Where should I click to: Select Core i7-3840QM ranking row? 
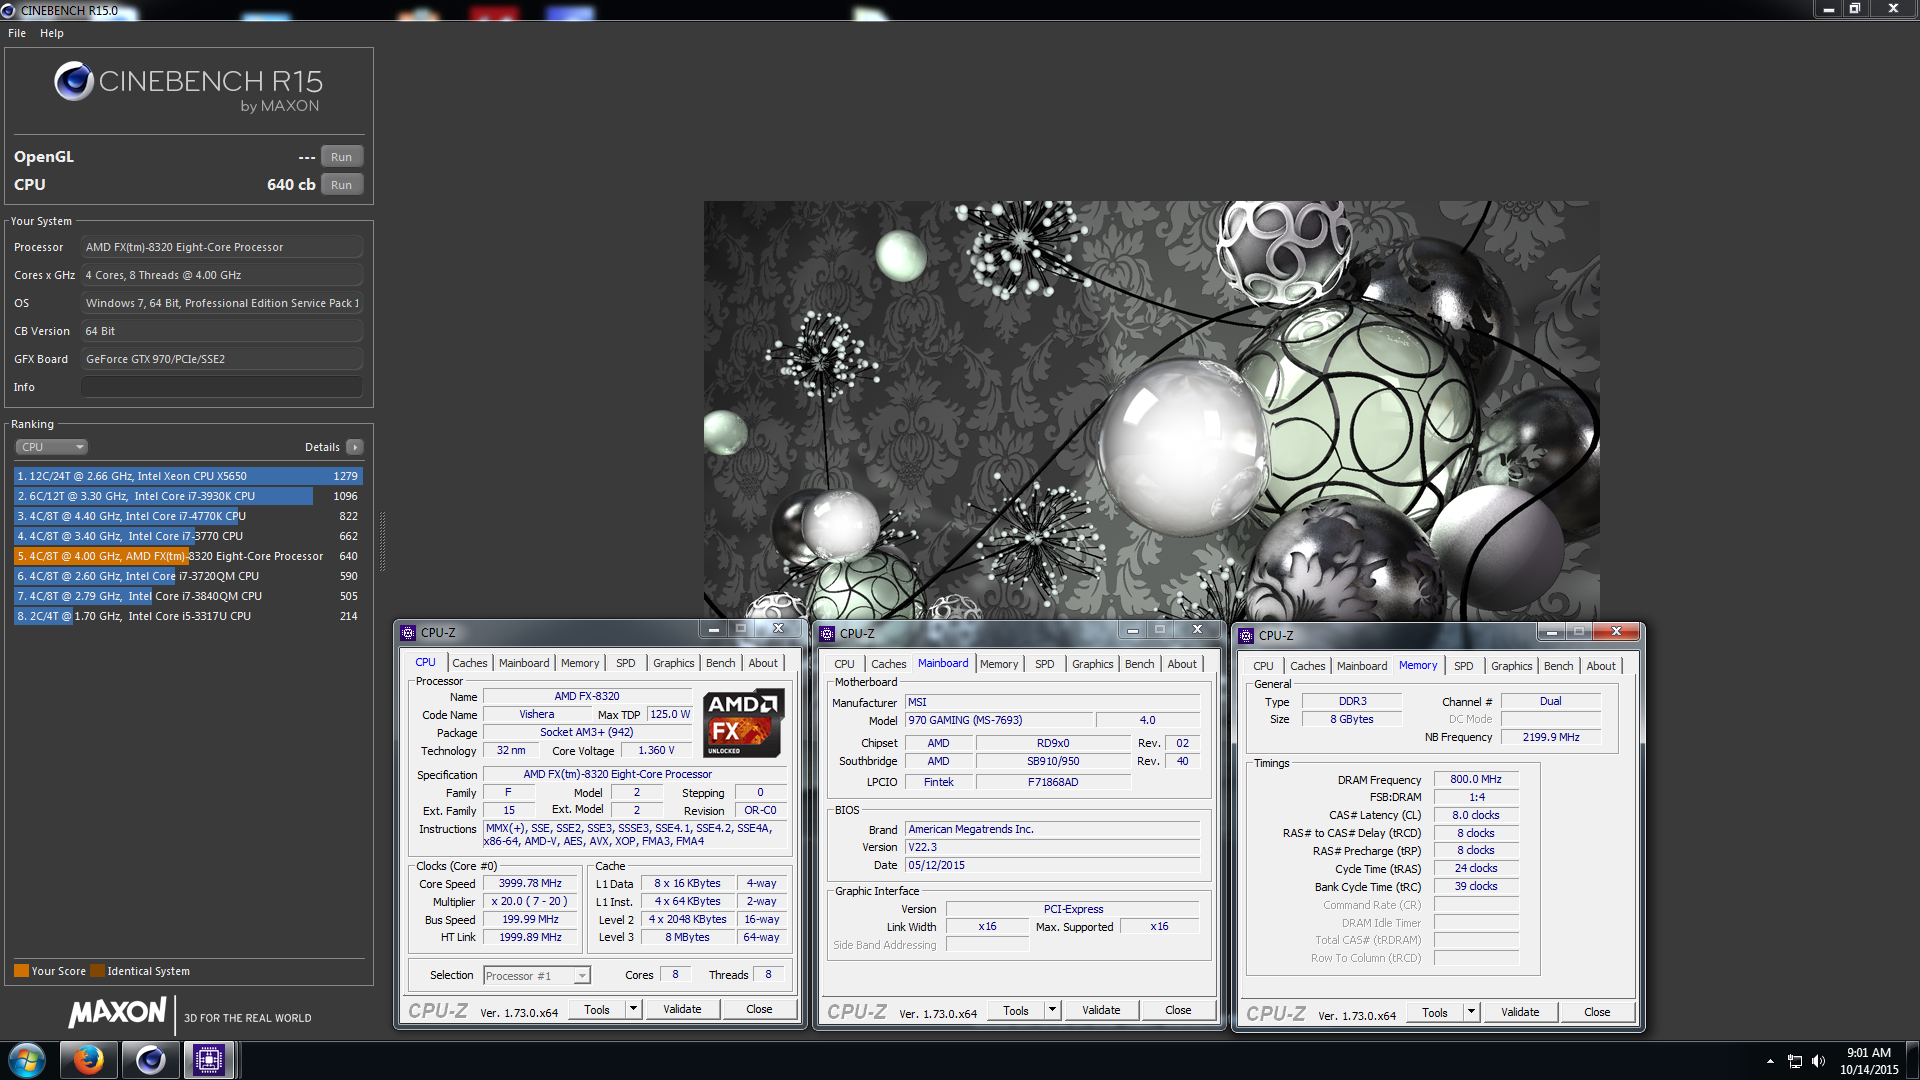tap(187, 596)
